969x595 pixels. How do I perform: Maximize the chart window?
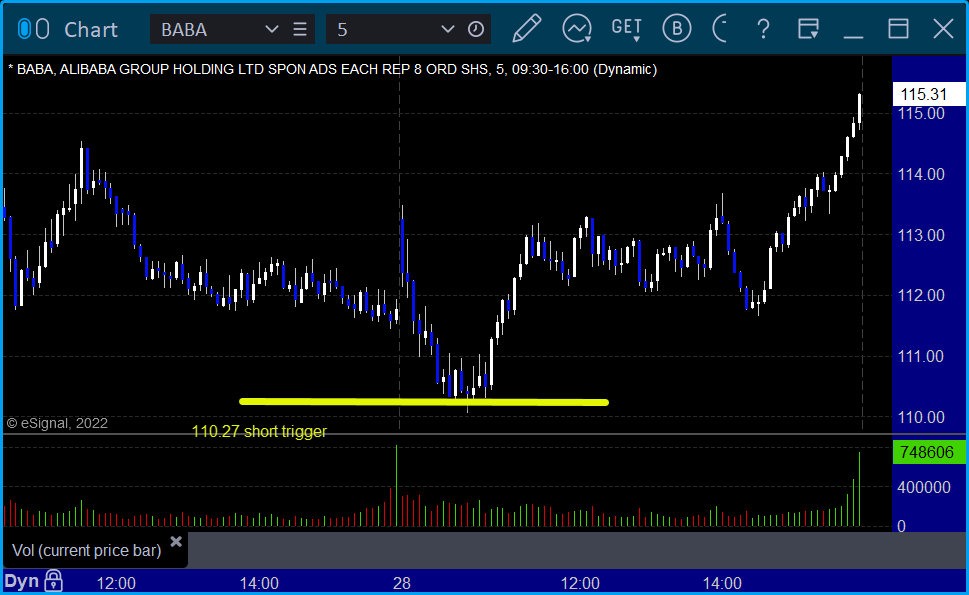click(x=898, y=29)
